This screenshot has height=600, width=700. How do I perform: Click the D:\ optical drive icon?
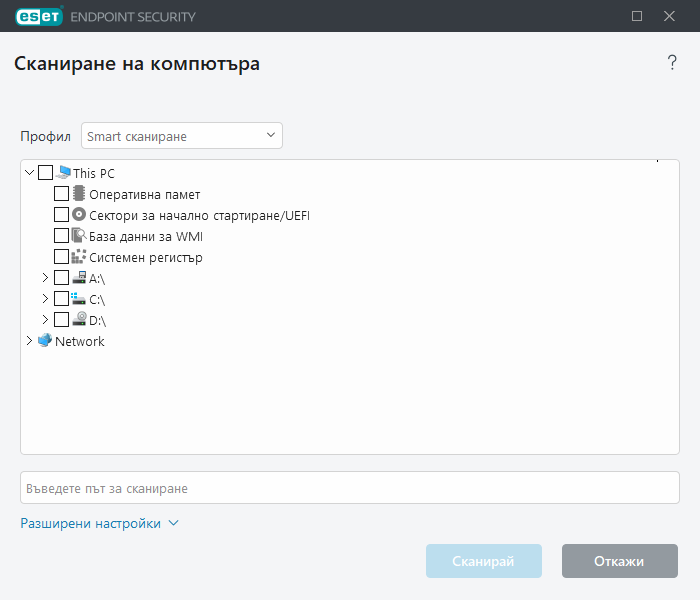tap(79, 320)
